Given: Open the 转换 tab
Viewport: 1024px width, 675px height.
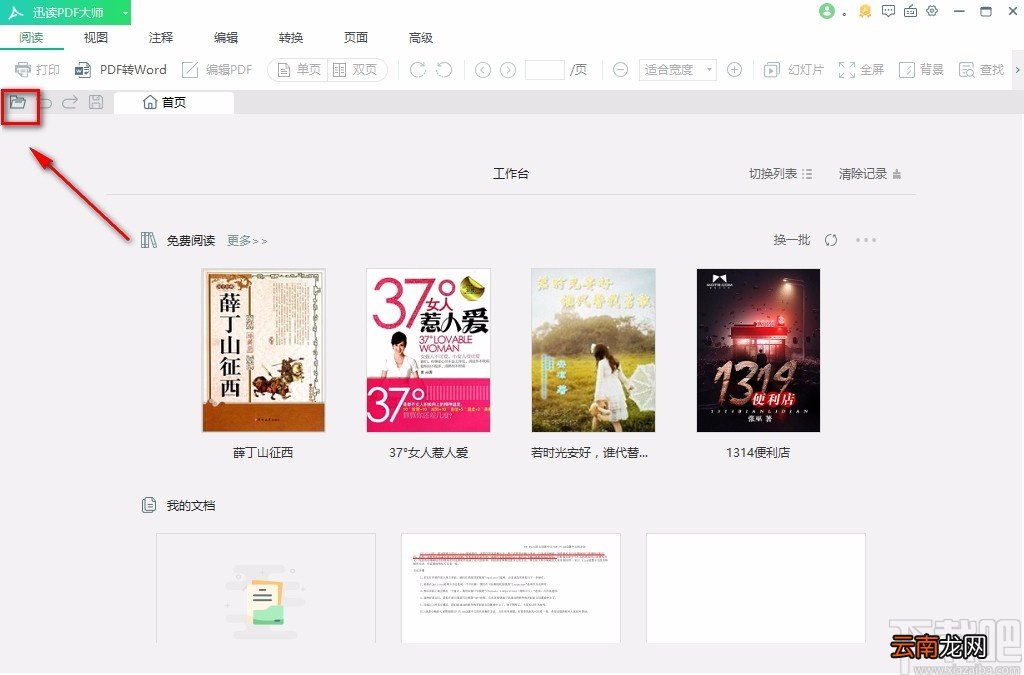Looking at the screenshot, I should [291, 37].
